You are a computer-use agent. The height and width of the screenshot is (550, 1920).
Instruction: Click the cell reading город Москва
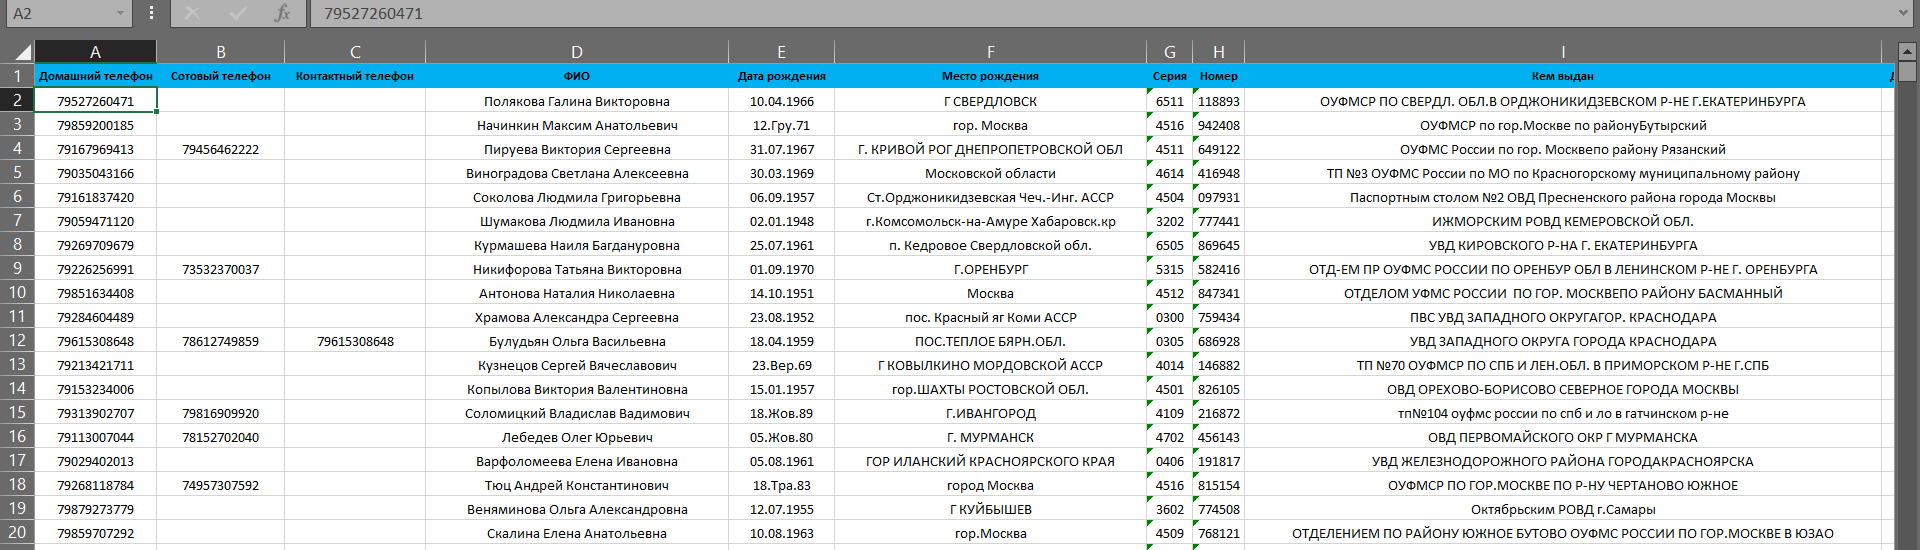coord(990,485)
